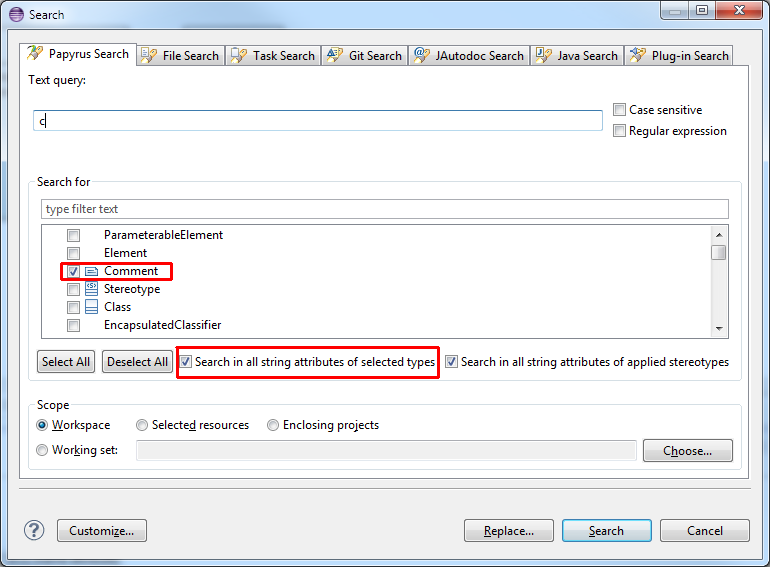This screenshot has height=567, width=770.
Task: Switch to the Task Search tab
Action: [273, 56]
